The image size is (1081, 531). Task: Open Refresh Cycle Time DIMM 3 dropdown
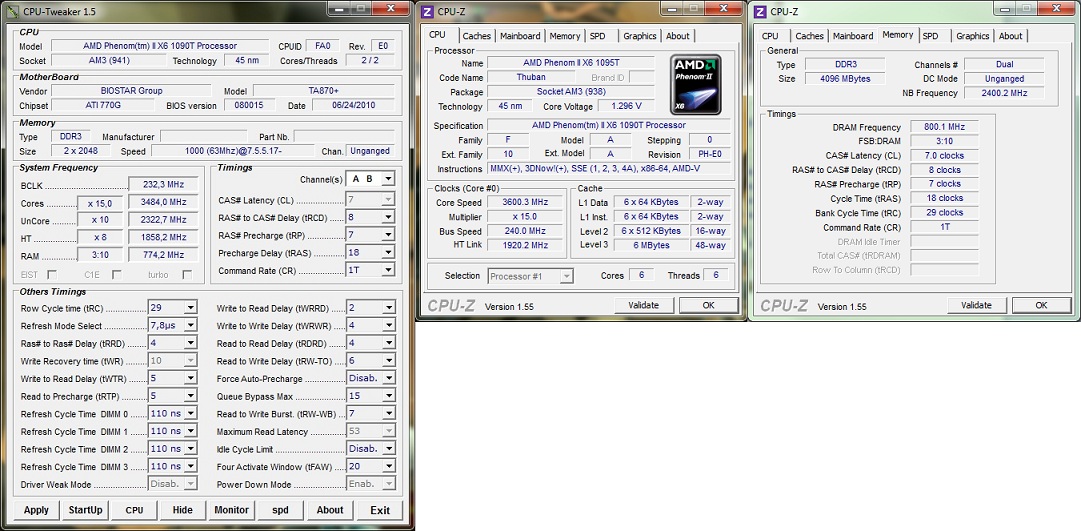[x=190, y=467]
